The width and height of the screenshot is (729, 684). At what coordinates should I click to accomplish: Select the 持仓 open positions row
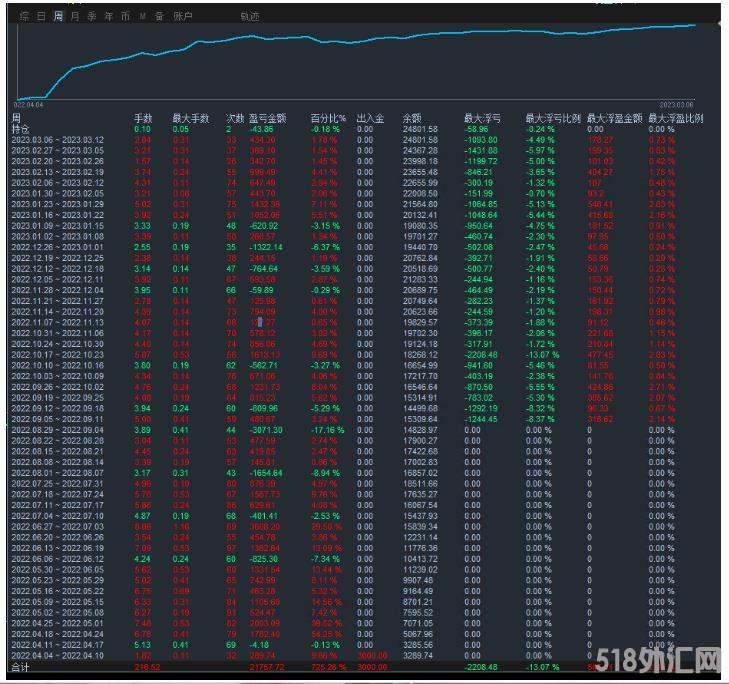click(x=20, y=129)
